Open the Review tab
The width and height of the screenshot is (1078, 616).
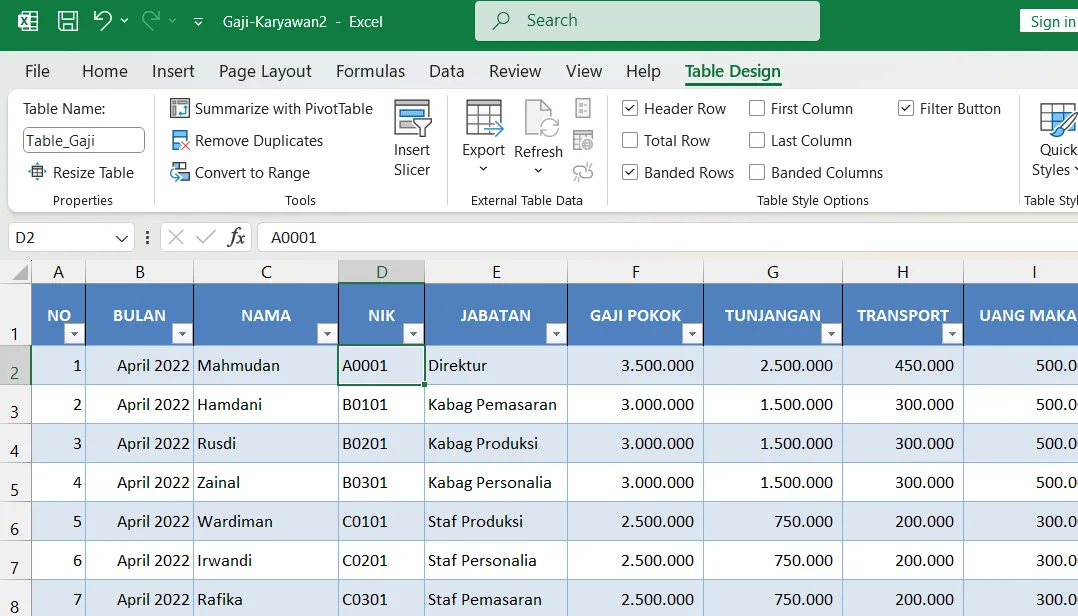tap(515, 72)
